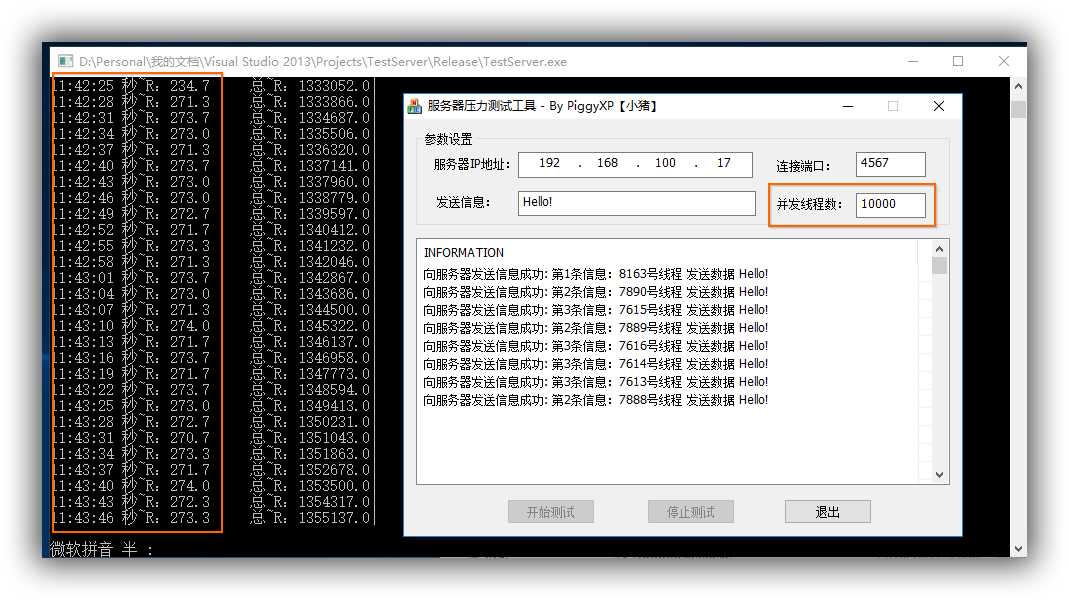The width and height of the screenshot is (1069, 600).
Task: Click log line for thread 7613
Action: click(595, 382)
